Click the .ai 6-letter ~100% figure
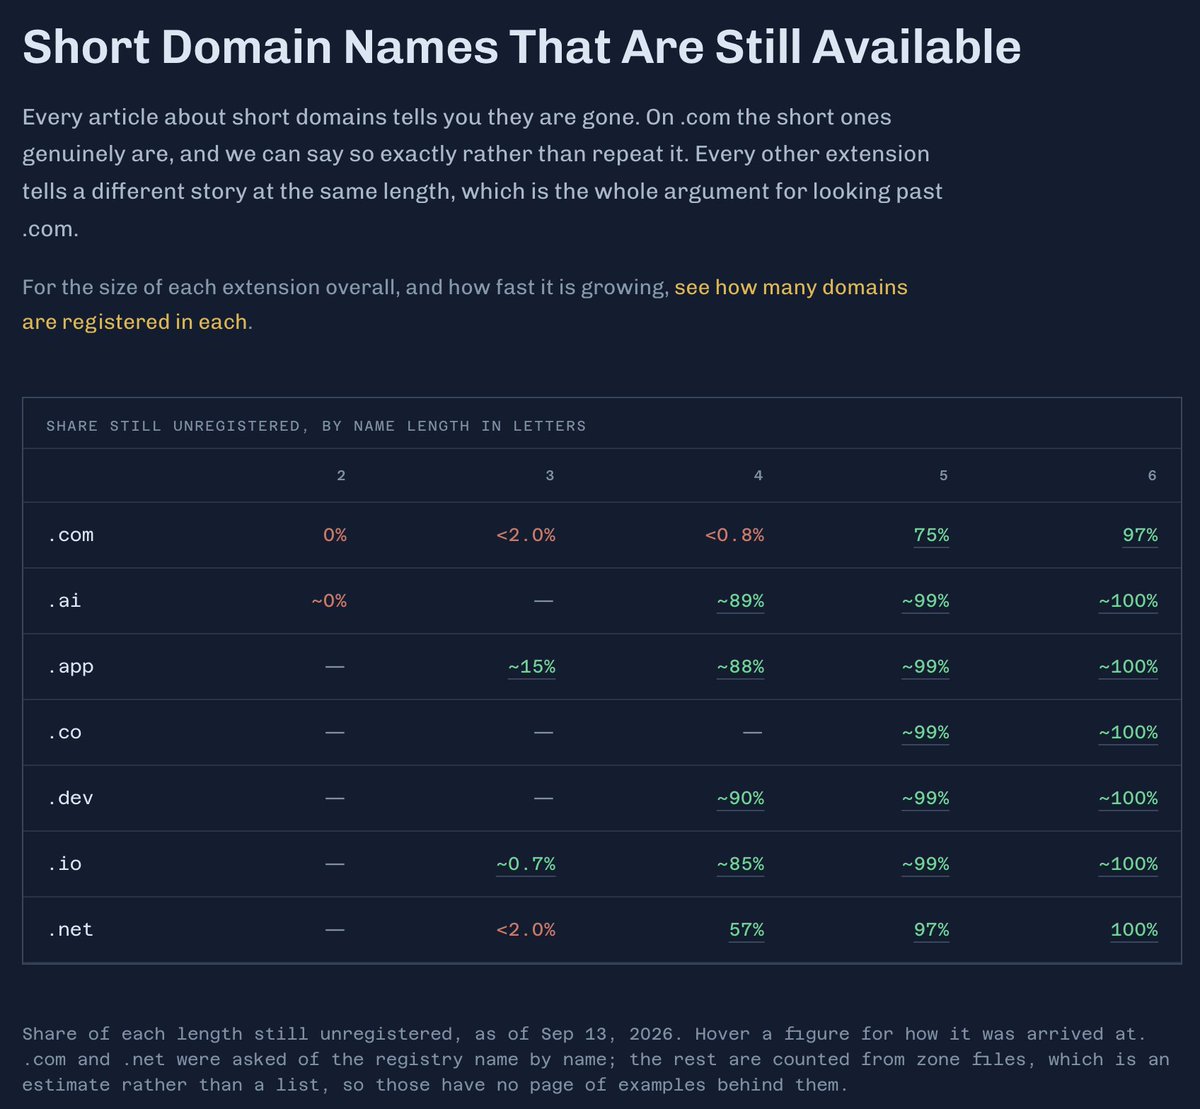This screenshot has height=1109, width=1200. (1128, 601)
